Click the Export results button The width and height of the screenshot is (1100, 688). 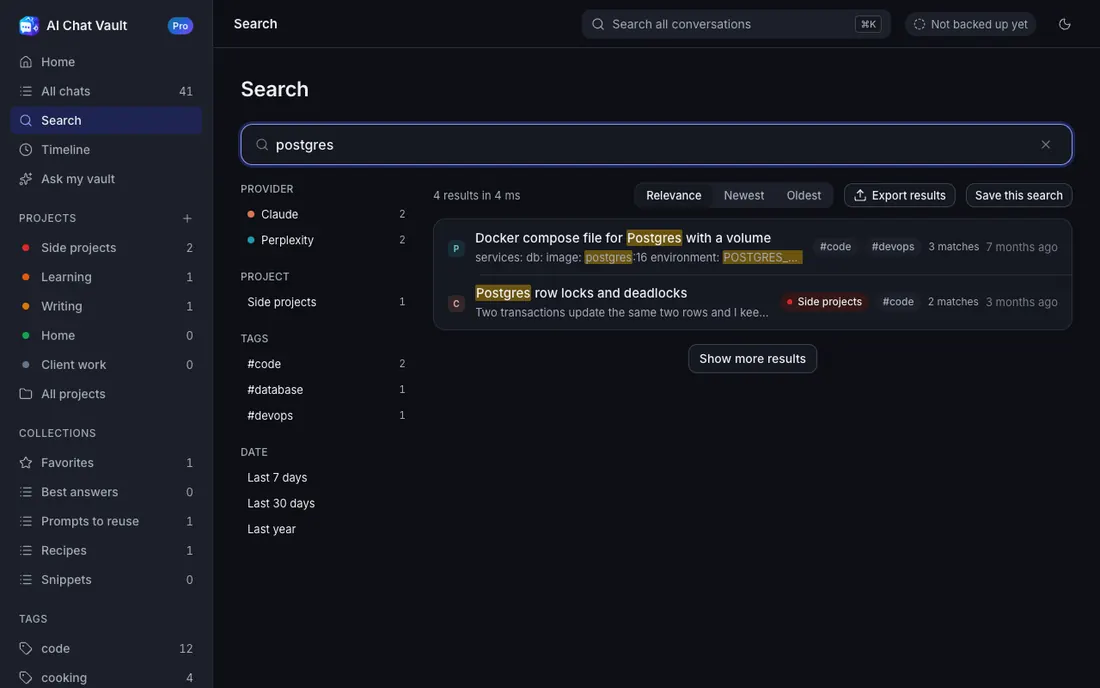coord(899,196)
